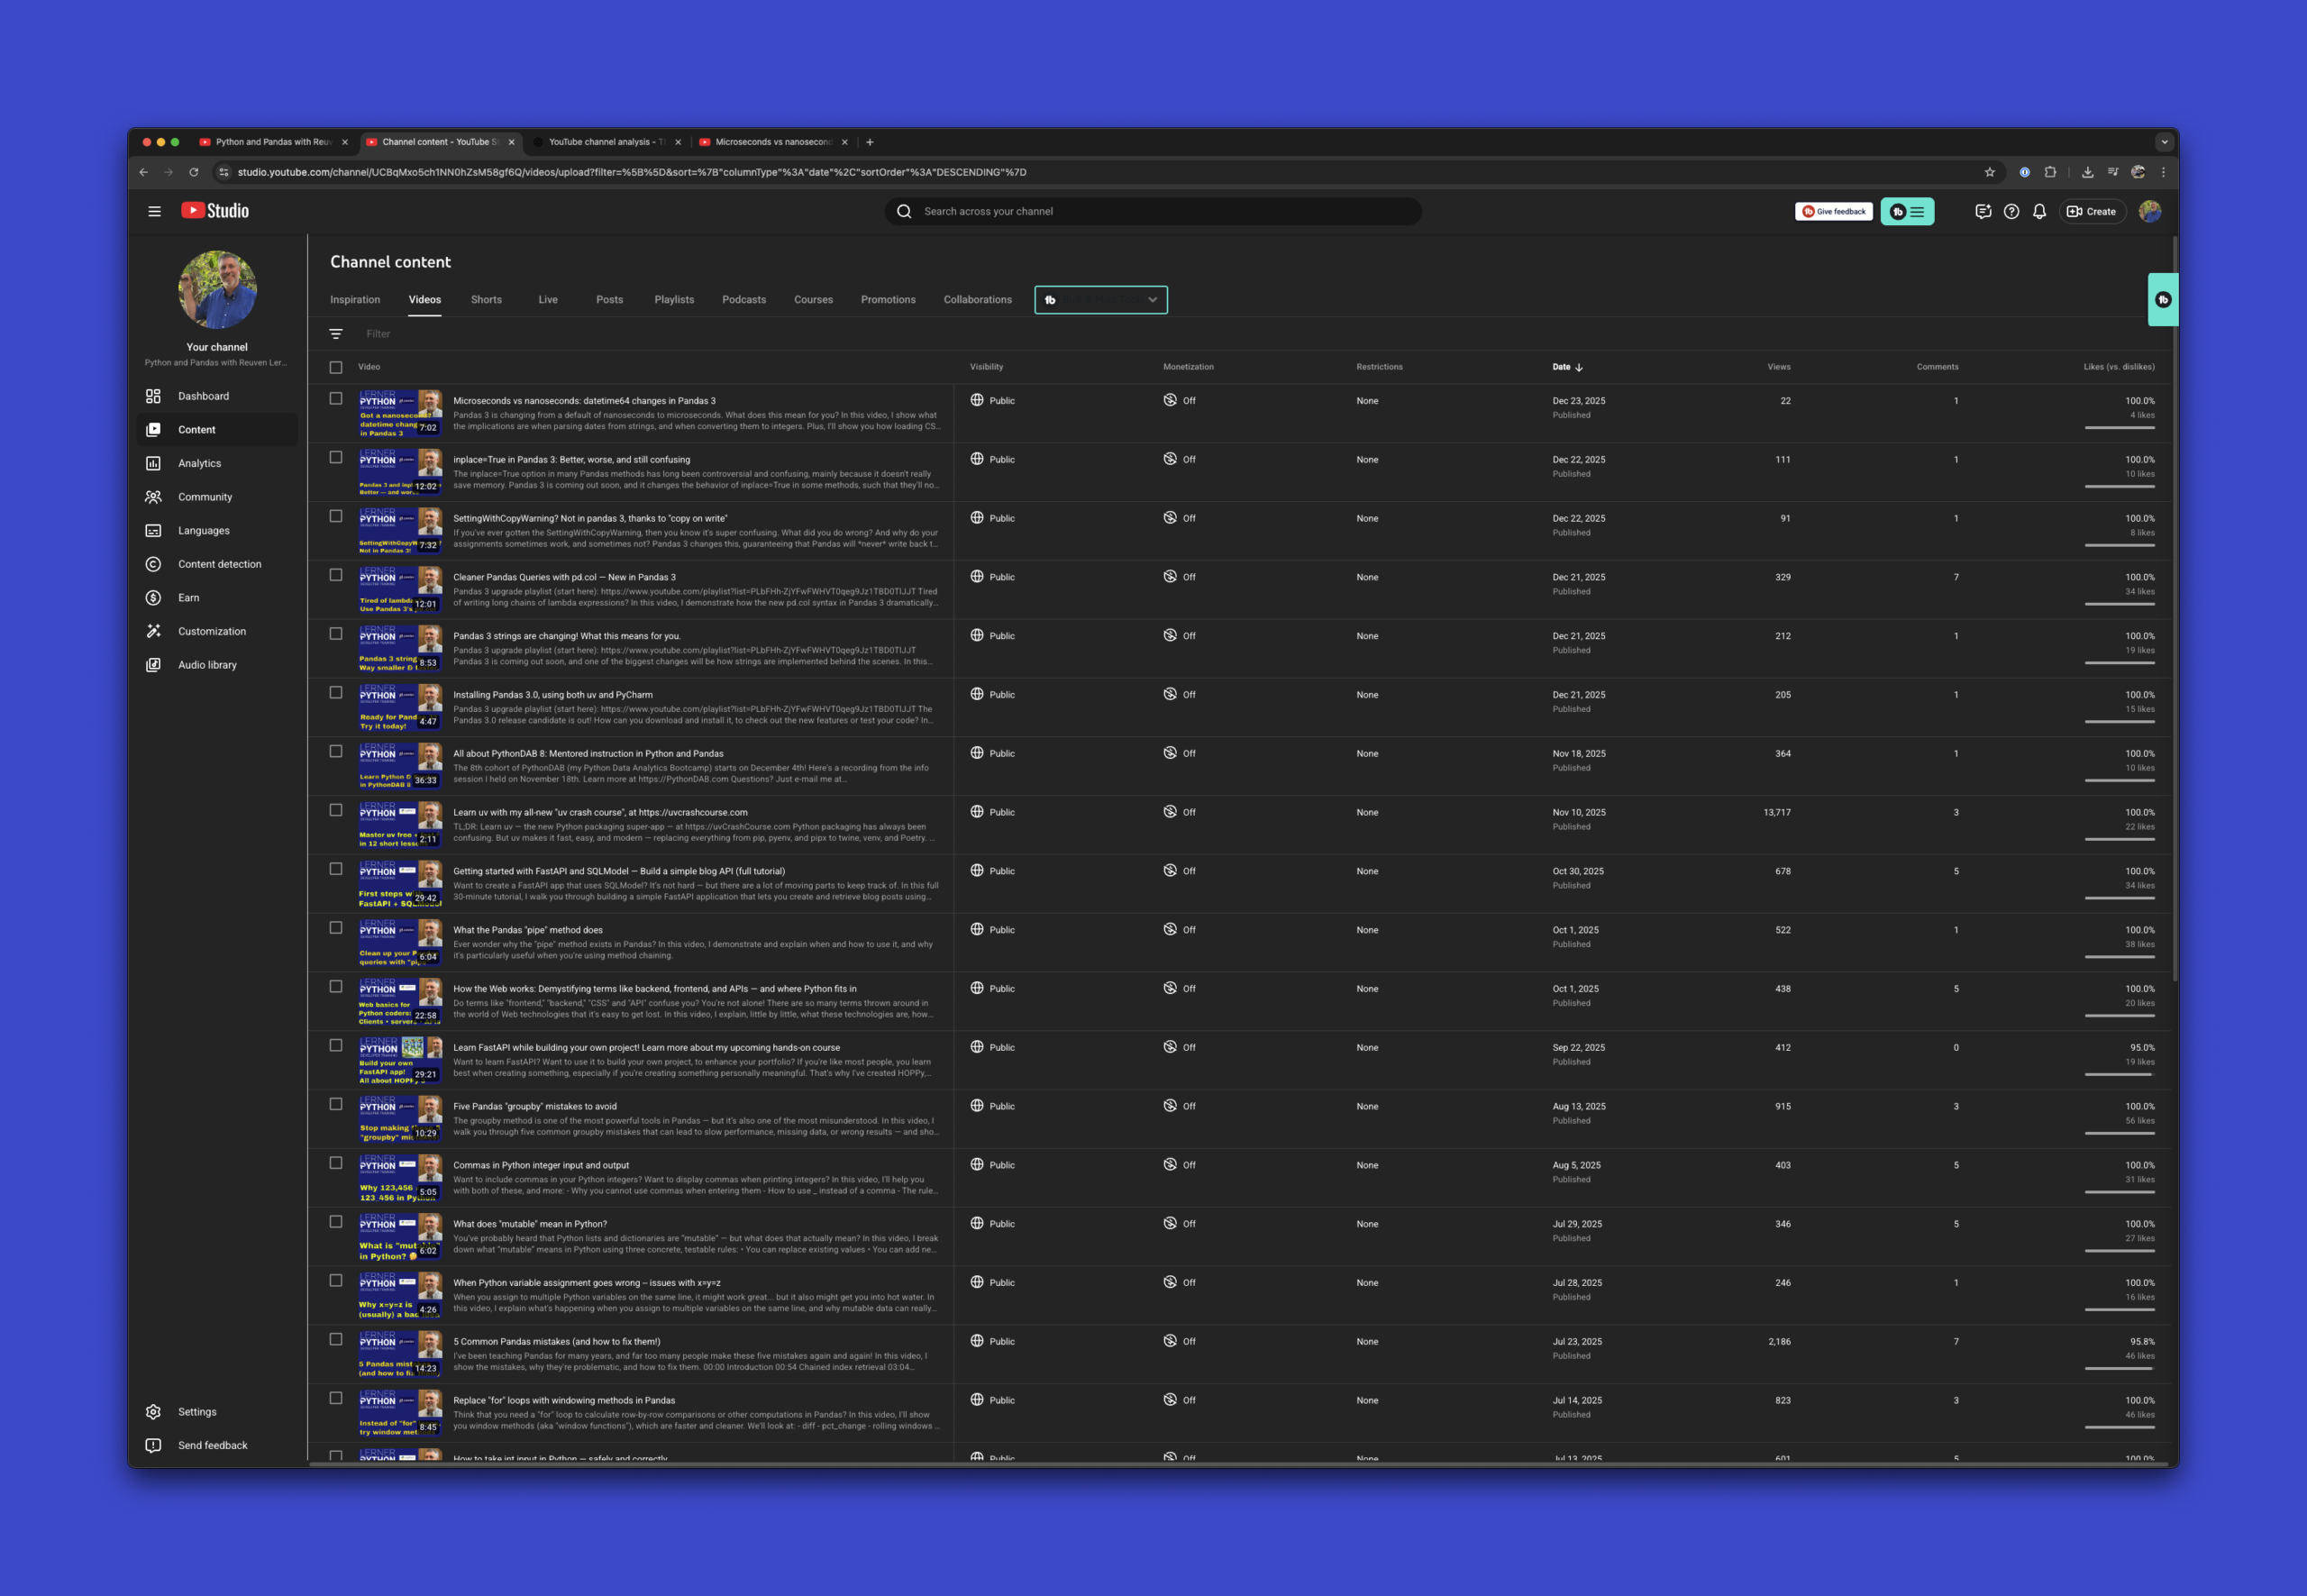Open the Content detection copyright icon
The height and width of the screenshot is (1596, 2307).
tap(153, 564)
